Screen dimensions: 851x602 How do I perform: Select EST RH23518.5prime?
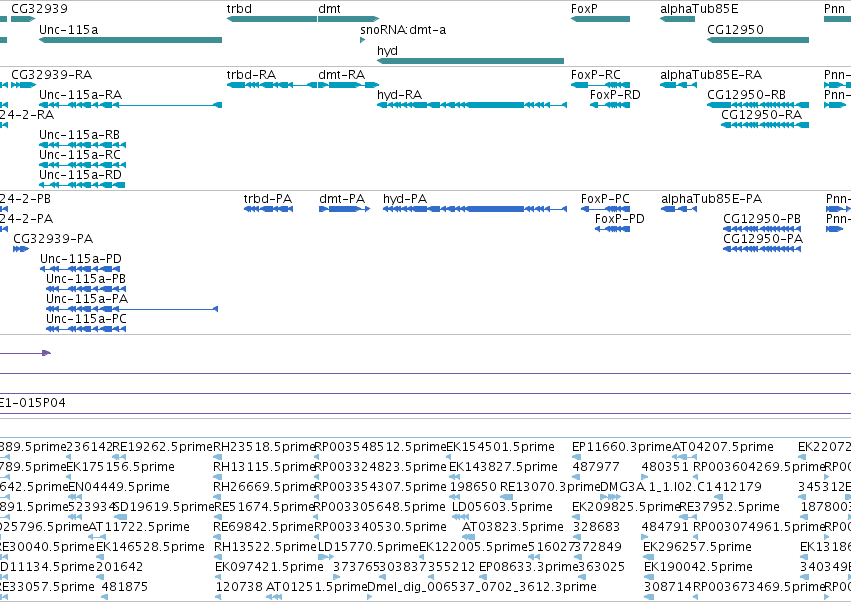pos(264,447)
